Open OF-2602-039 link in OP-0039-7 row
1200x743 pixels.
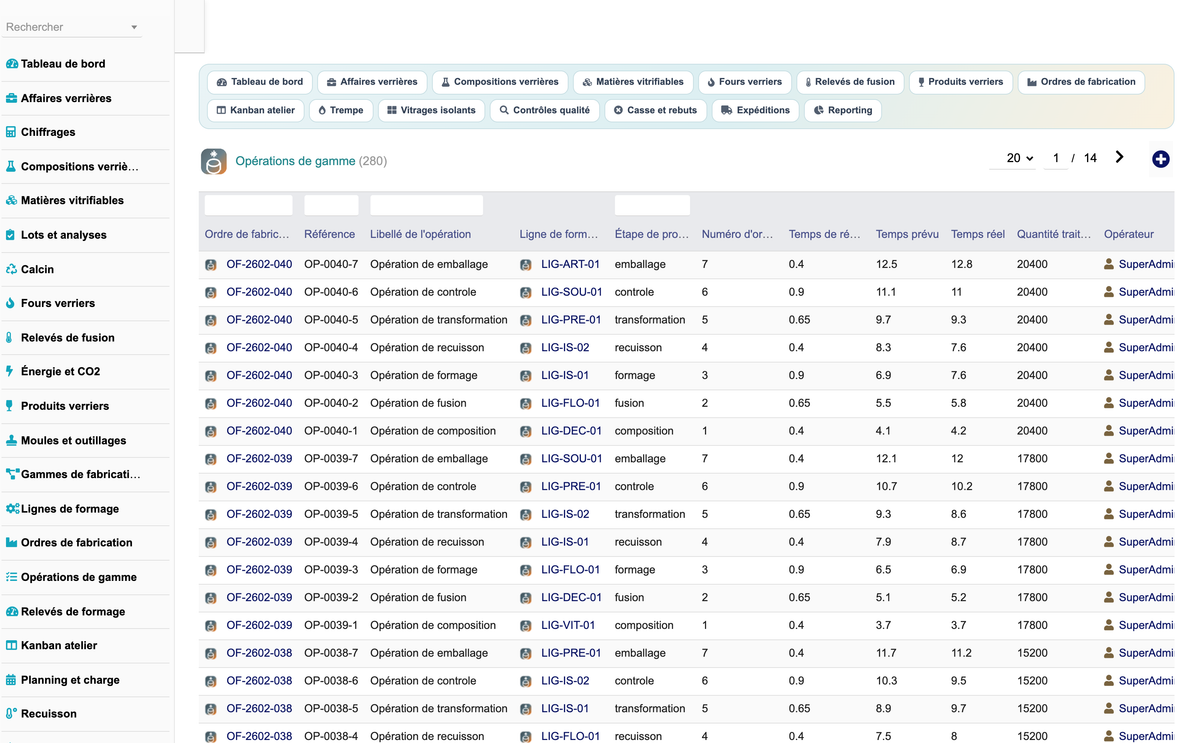[x=259, y=459]
